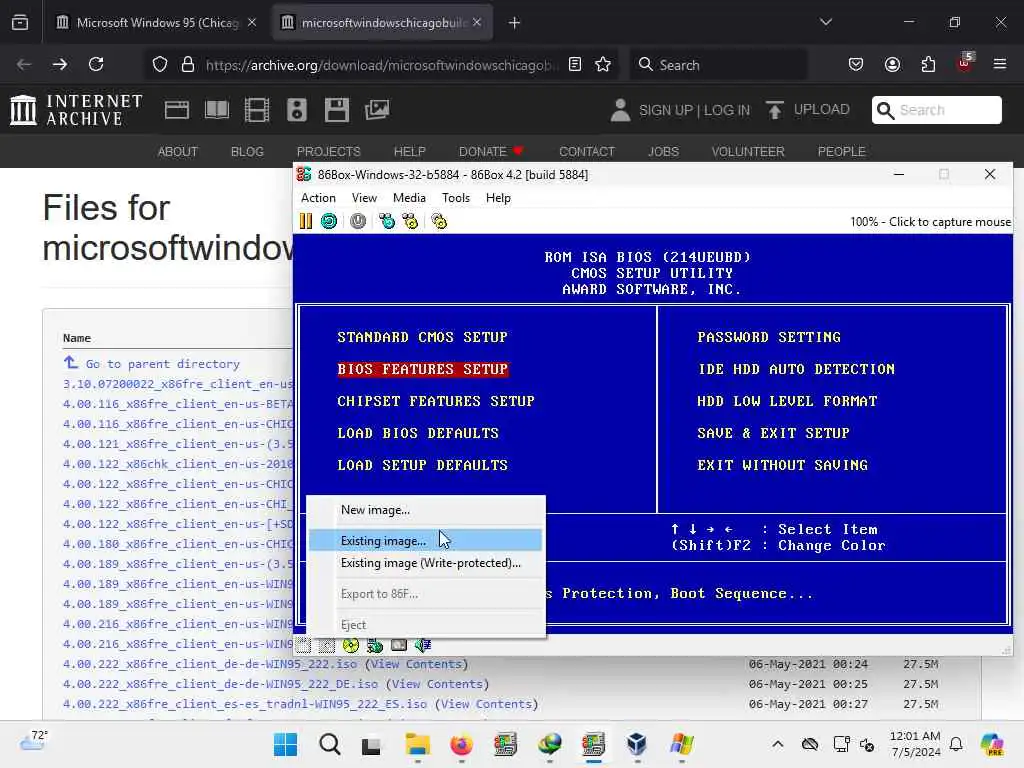The width and height of the screenshot is (1024, 768).
Task: Open 4.00.222 WIN95_222_DE.iso file link
Action: click(x=220, y=684)
